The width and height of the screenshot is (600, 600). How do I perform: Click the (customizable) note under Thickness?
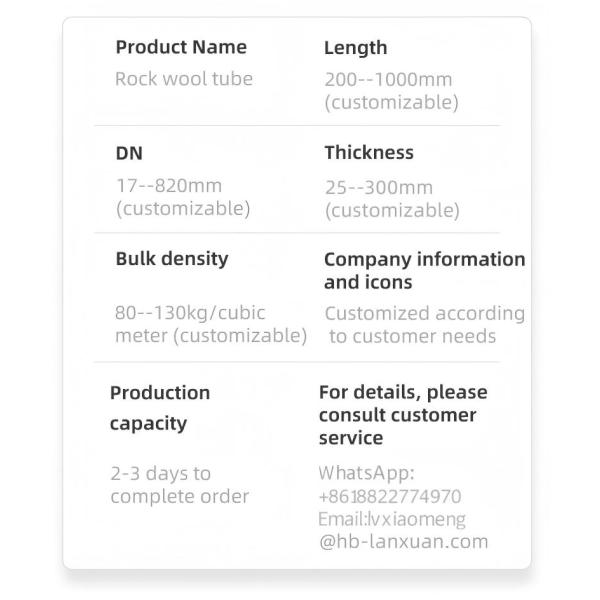click(x=392, y=210)
